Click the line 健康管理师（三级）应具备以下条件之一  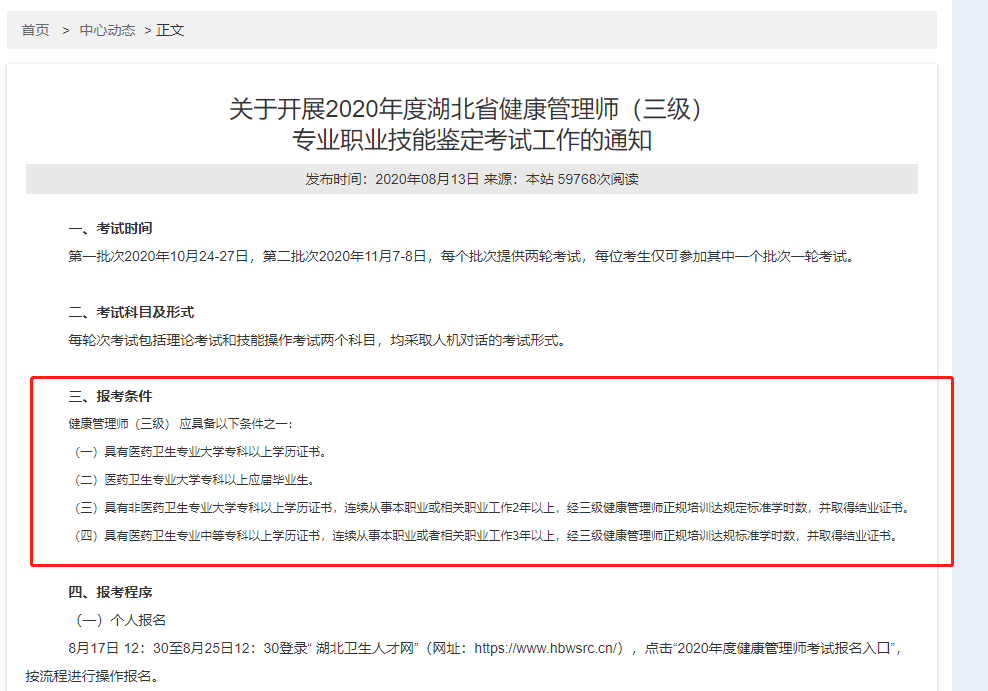(181, 424)
